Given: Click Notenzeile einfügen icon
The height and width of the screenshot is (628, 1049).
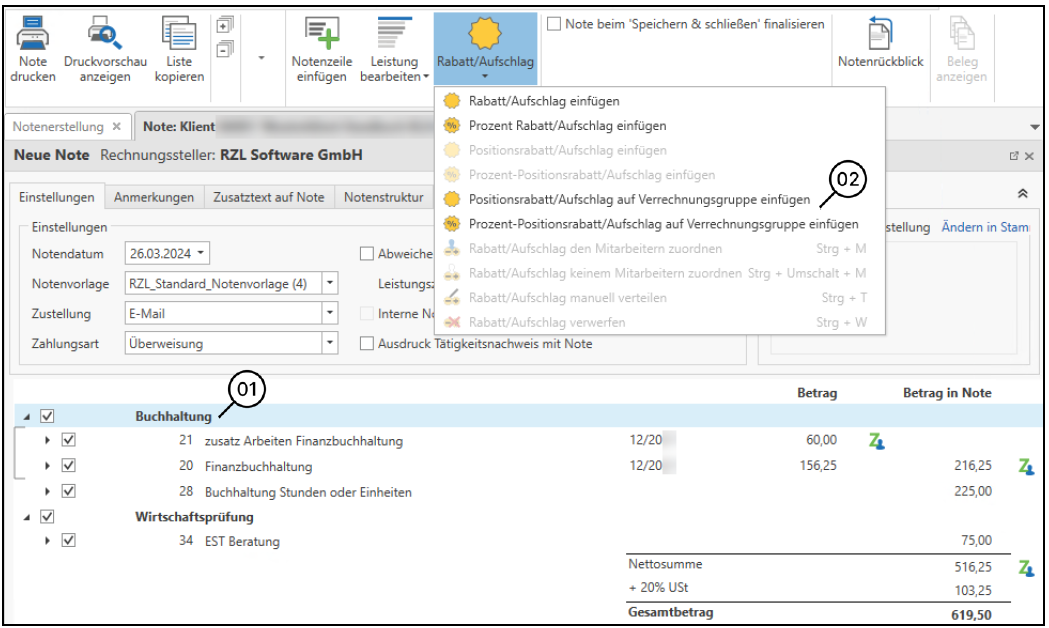Looking at the screenshot, I should pos(321,35).
